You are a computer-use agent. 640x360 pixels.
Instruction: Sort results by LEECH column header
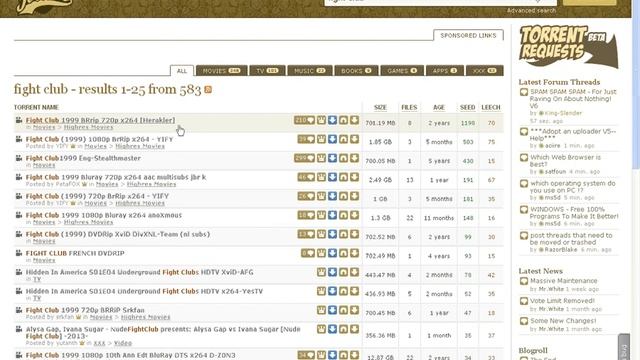(x=491, y=107)
